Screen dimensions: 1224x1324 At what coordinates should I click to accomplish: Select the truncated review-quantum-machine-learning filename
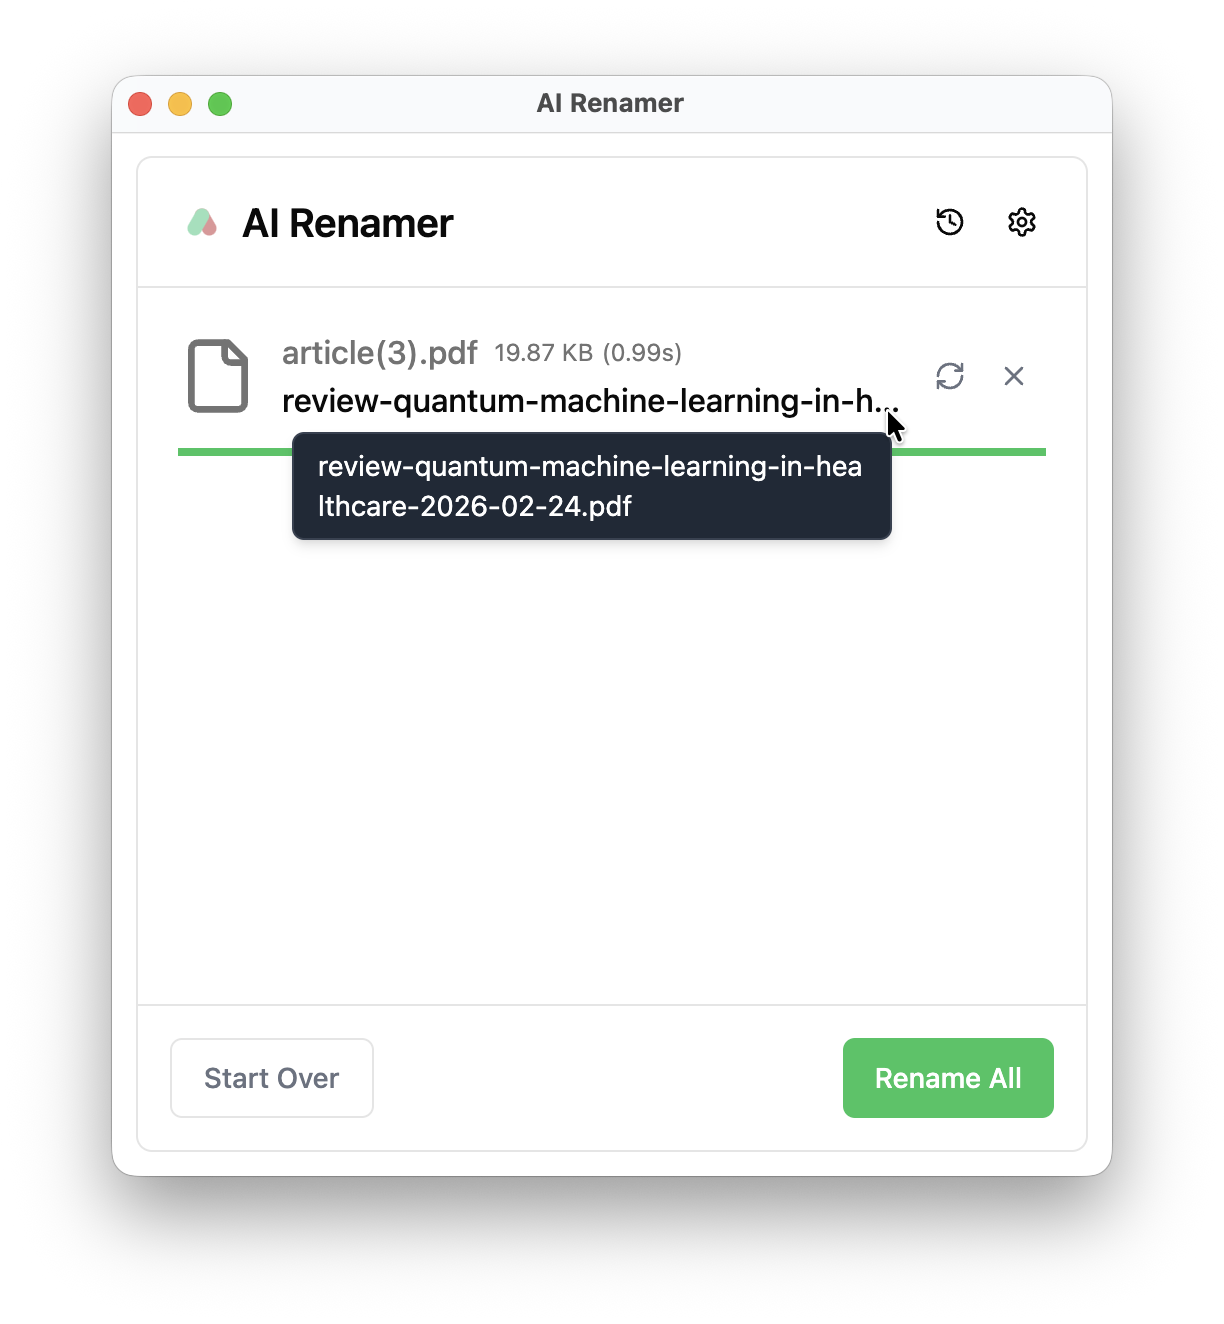[590, 401]
